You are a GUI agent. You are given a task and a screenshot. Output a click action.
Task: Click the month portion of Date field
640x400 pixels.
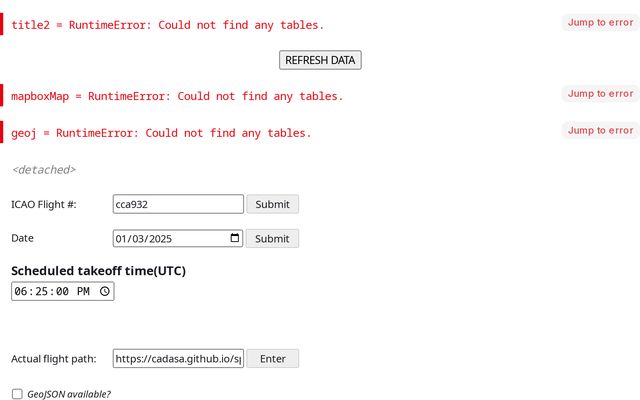tap(120, 238)
